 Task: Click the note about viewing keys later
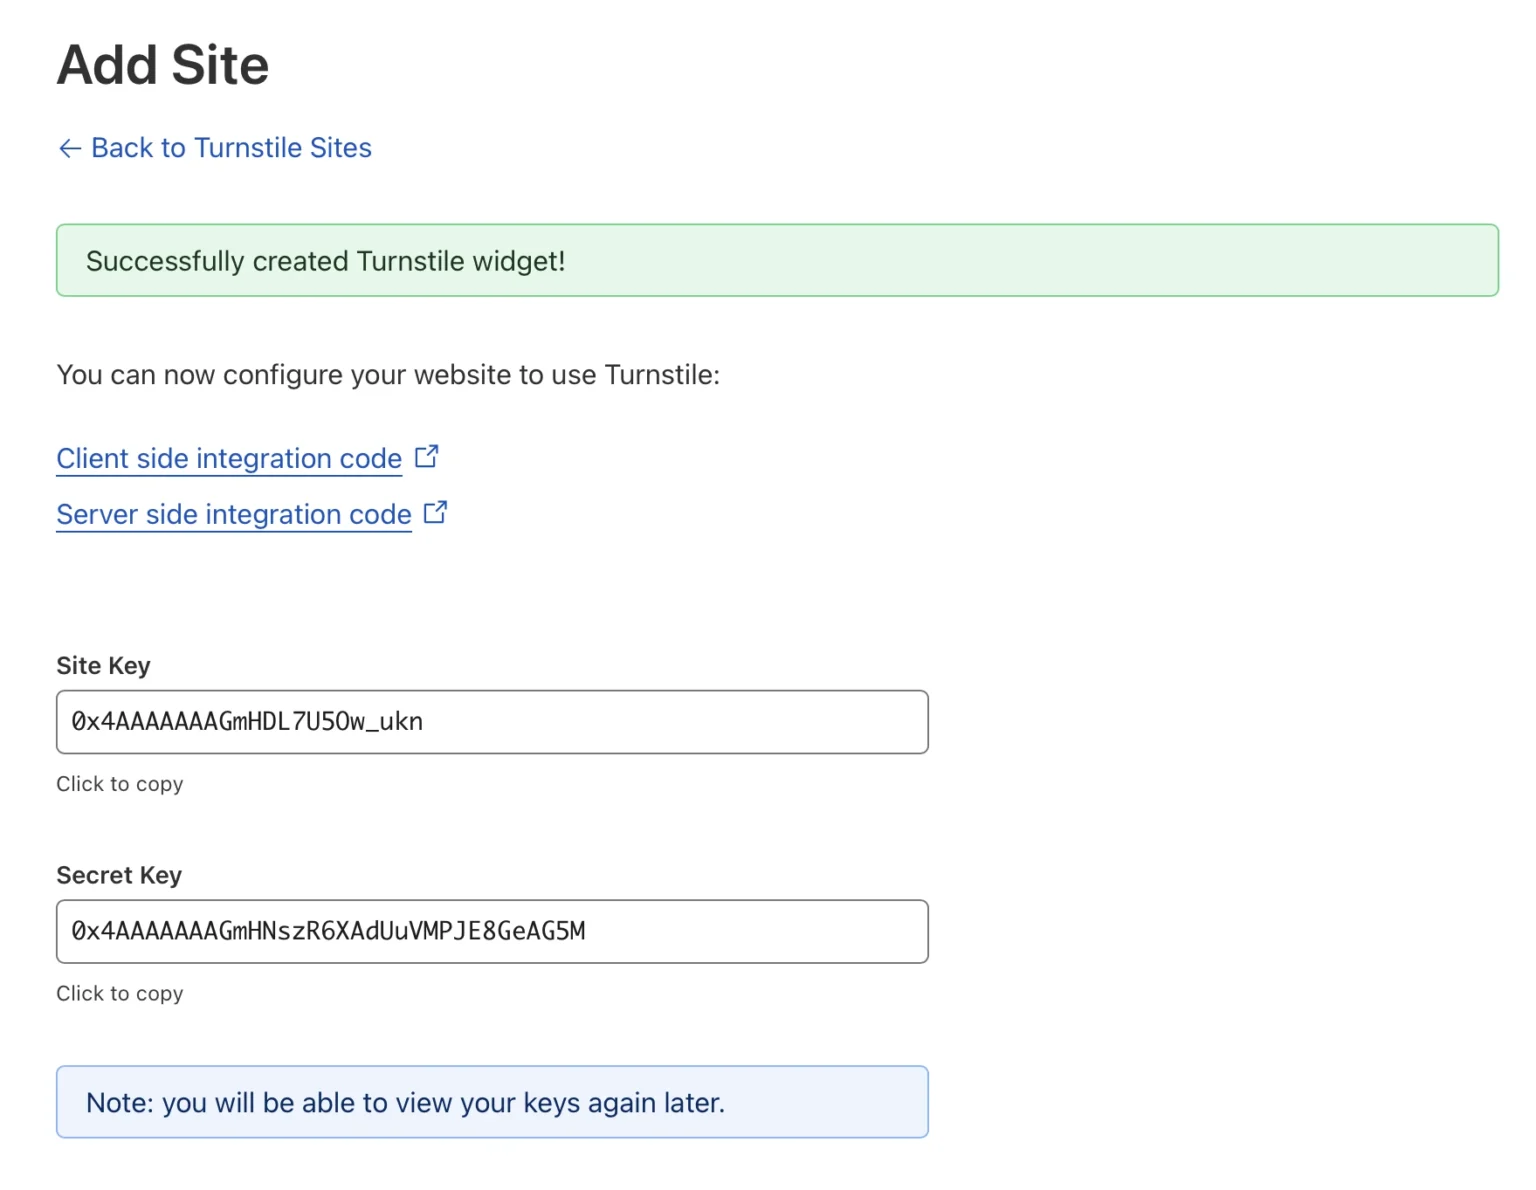click(x=492, y=1102)
